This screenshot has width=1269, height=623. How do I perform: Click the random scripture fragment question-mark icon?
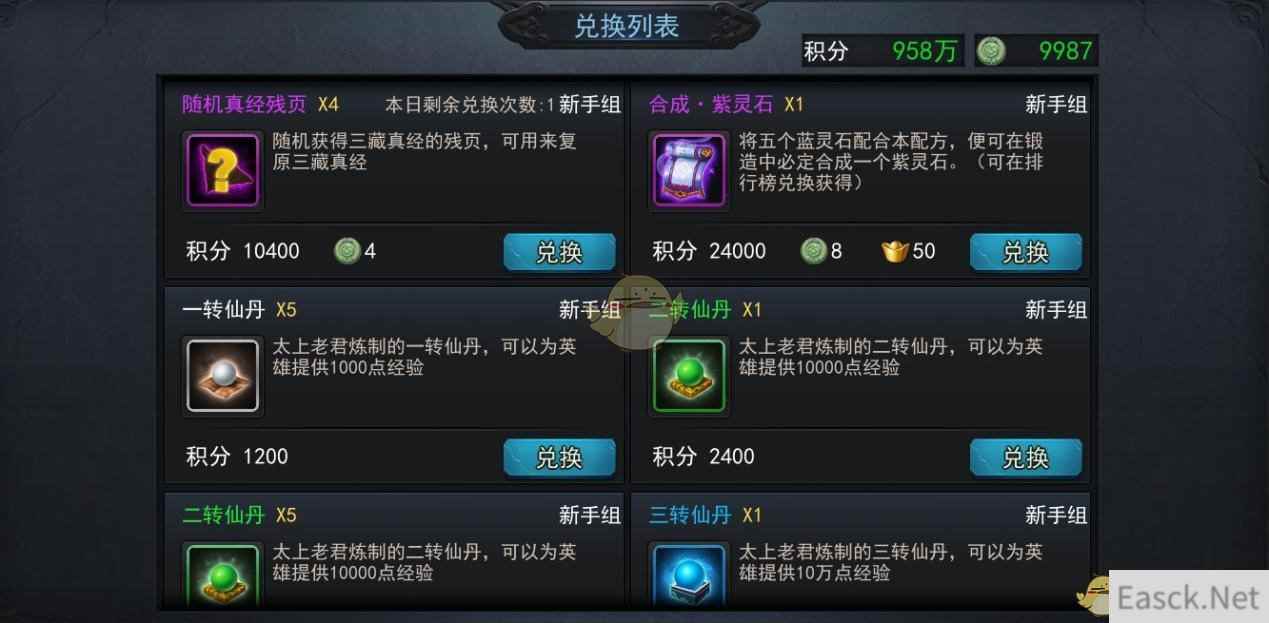(223, 171)
